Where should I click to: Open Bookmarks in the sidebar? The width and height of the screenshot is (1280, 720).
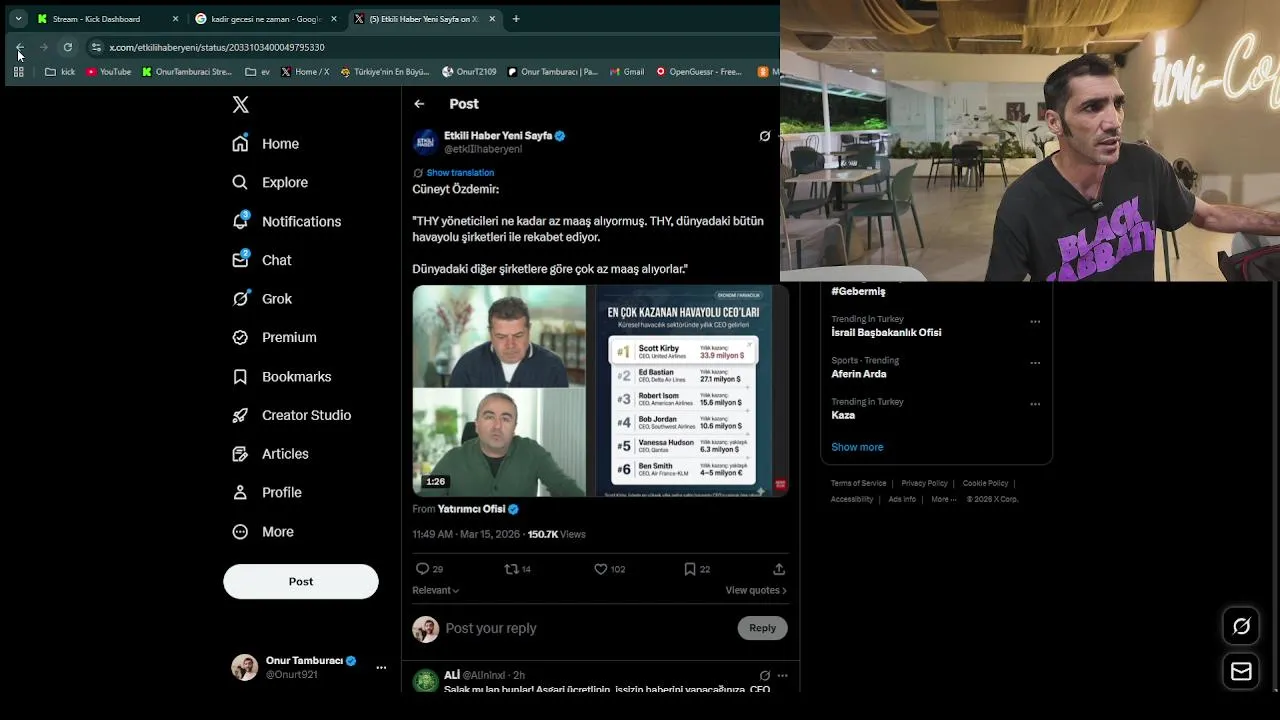pos(282,377)
